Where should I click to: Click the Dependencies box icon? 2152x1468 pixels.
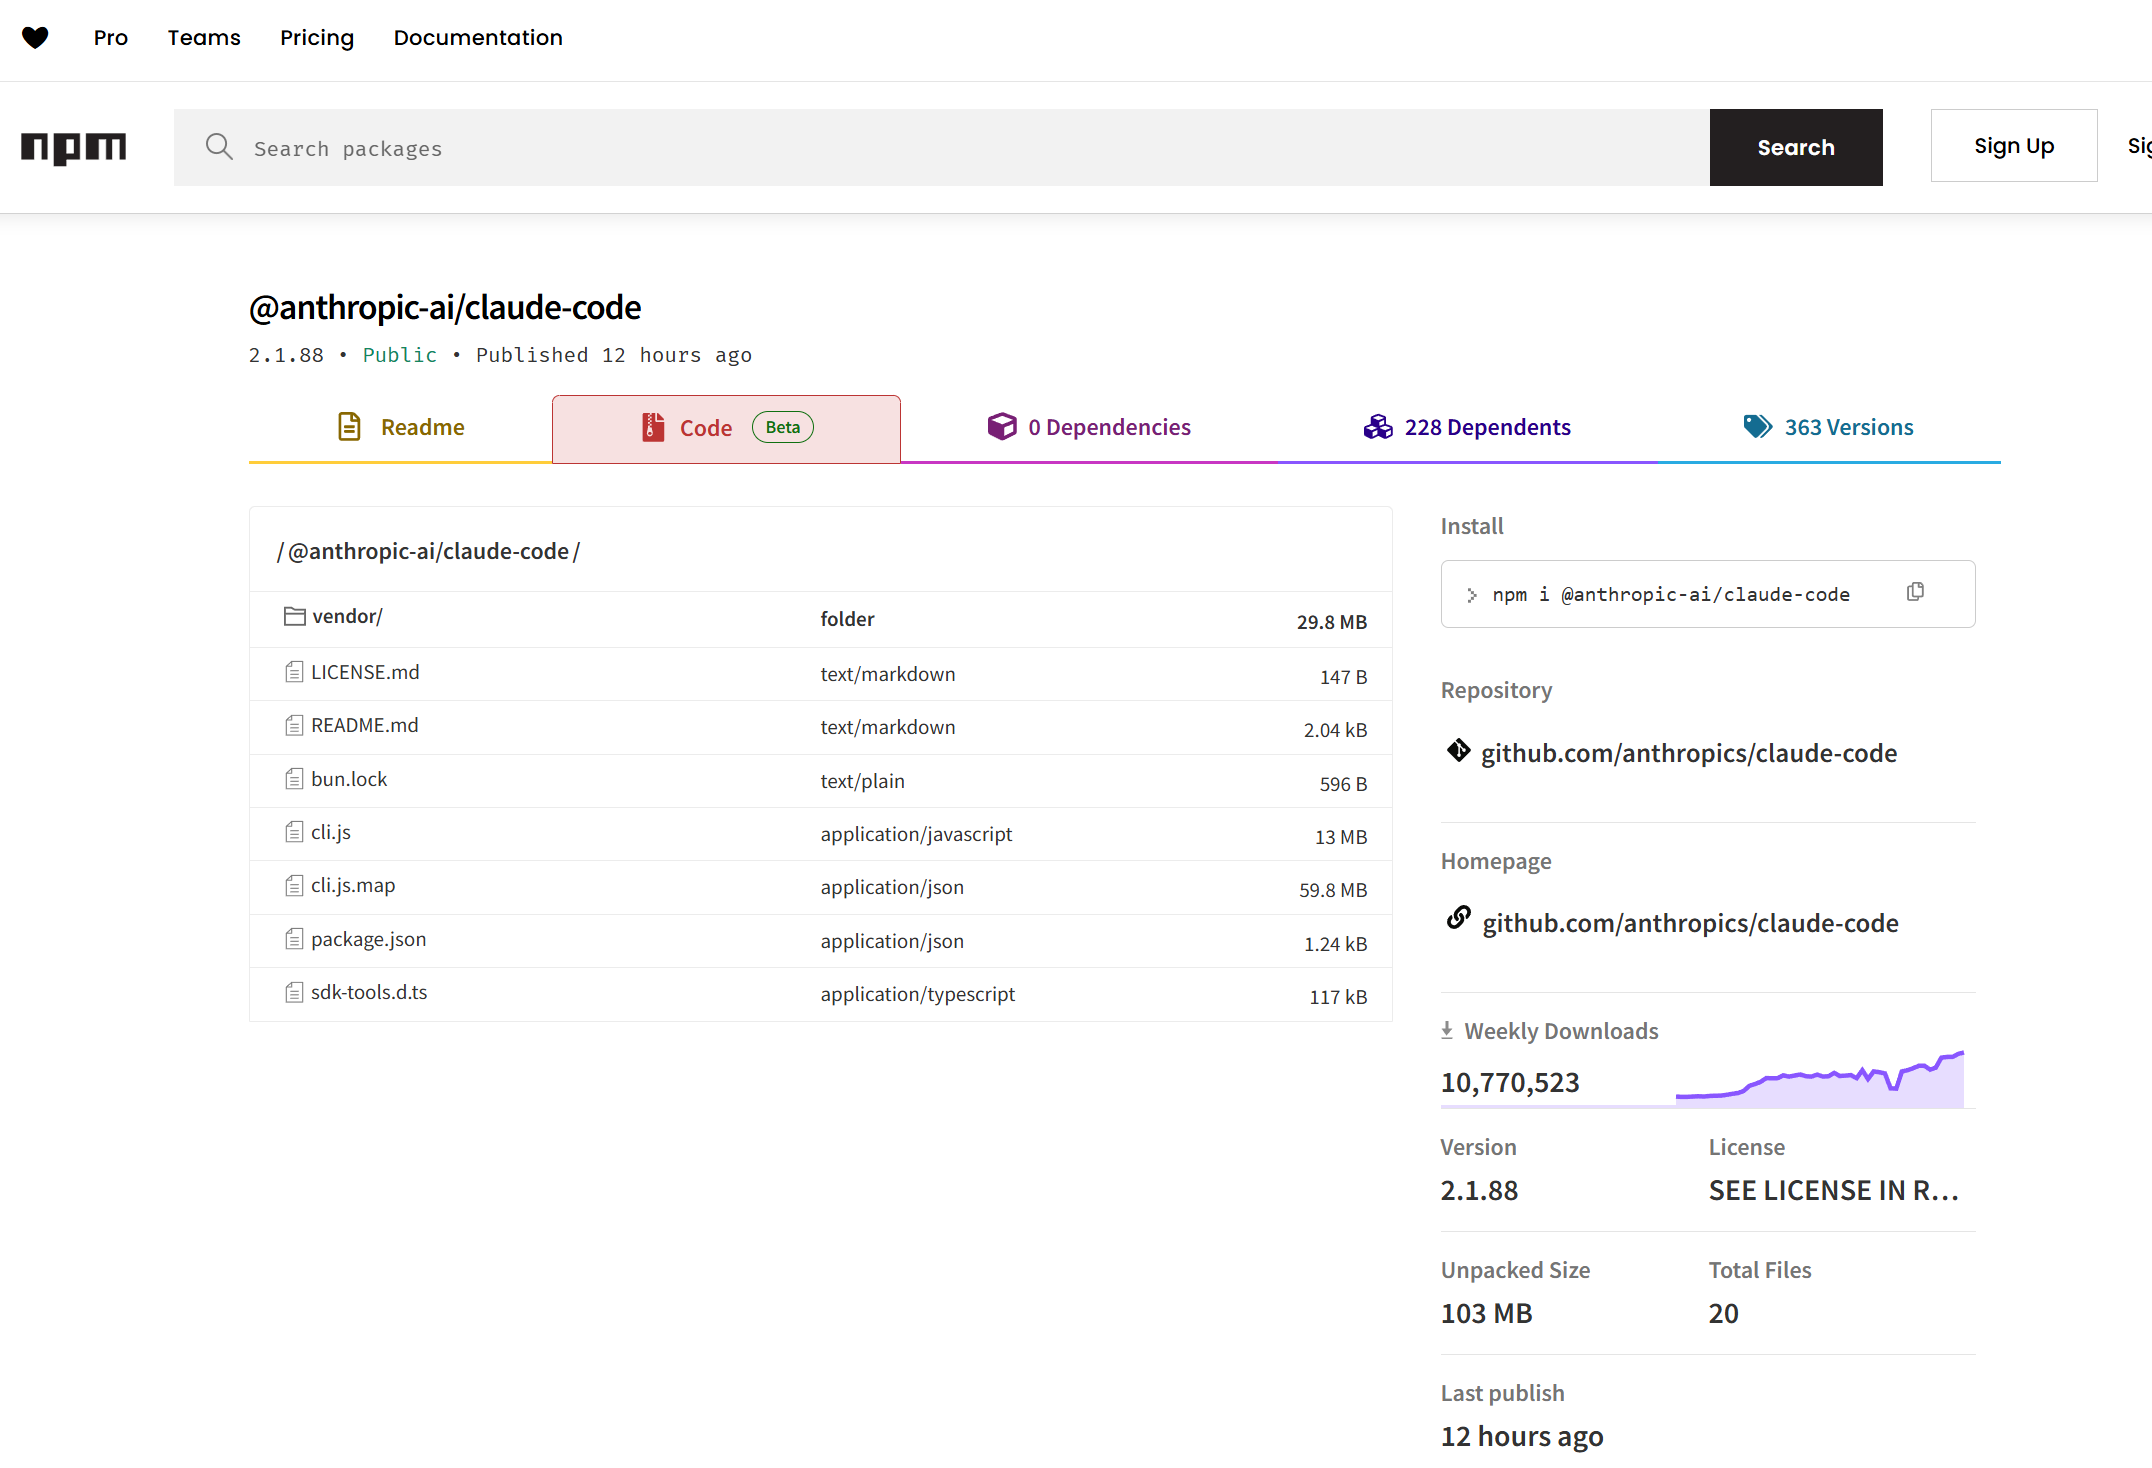[1001, 427]
